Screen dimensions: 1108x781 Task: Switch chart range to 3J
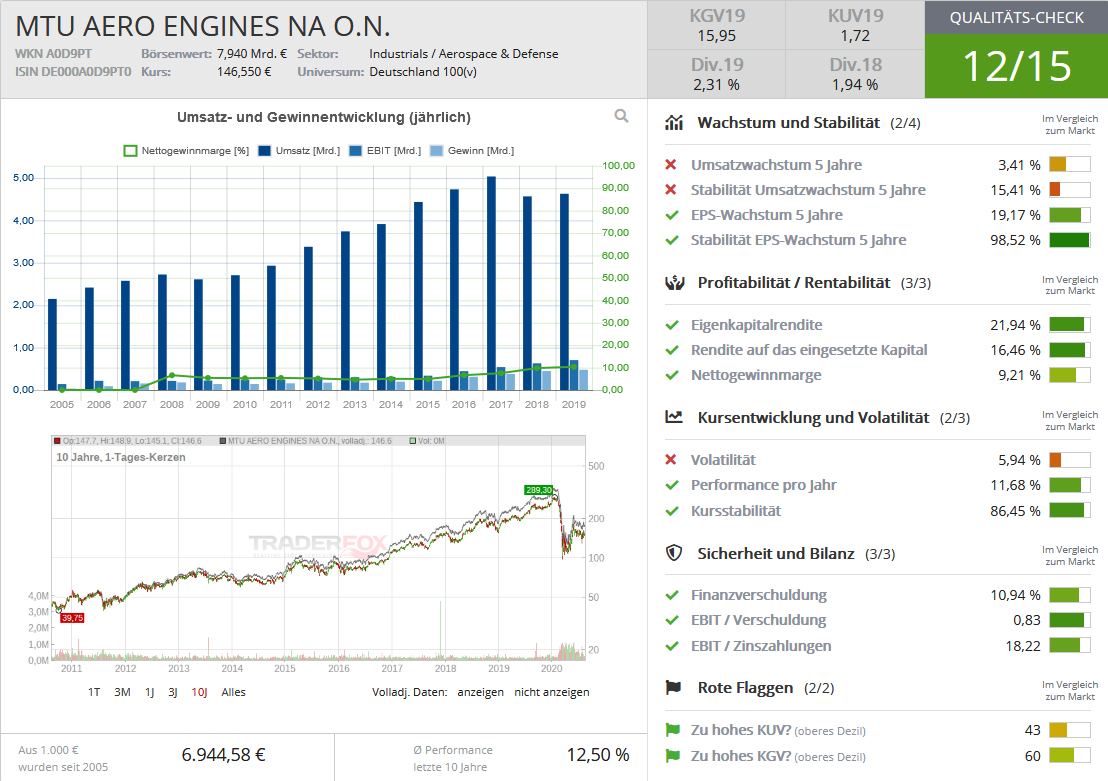(172, 692)
